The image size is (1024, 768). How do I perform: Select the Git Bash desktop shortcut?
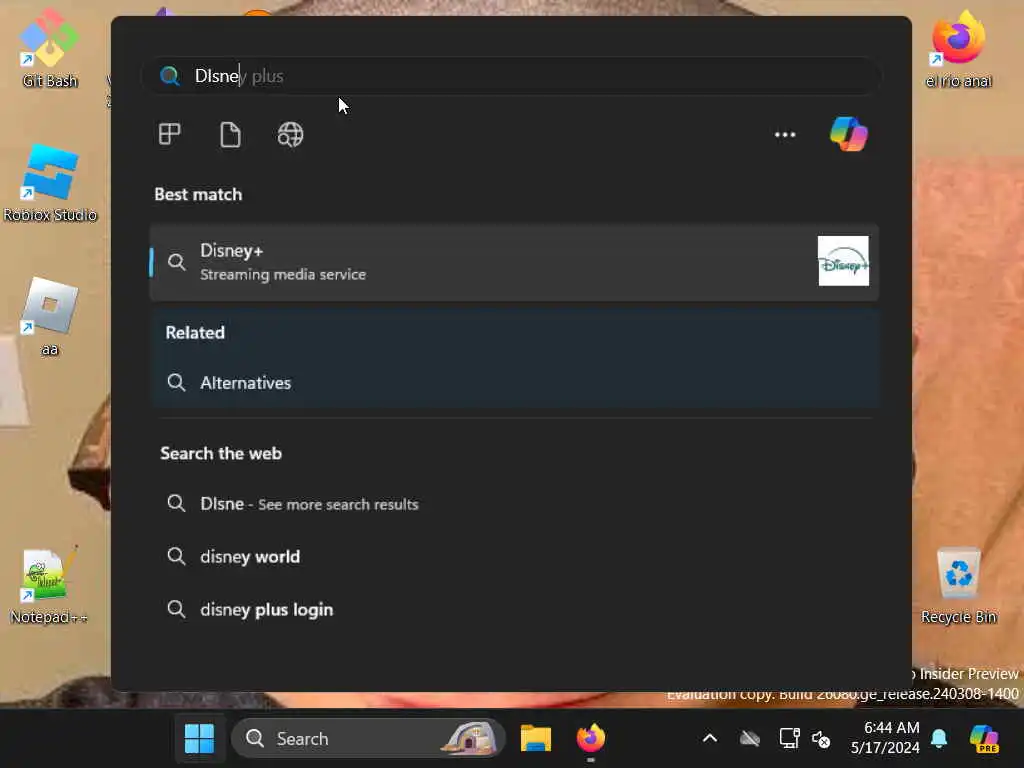pos(50,50)
